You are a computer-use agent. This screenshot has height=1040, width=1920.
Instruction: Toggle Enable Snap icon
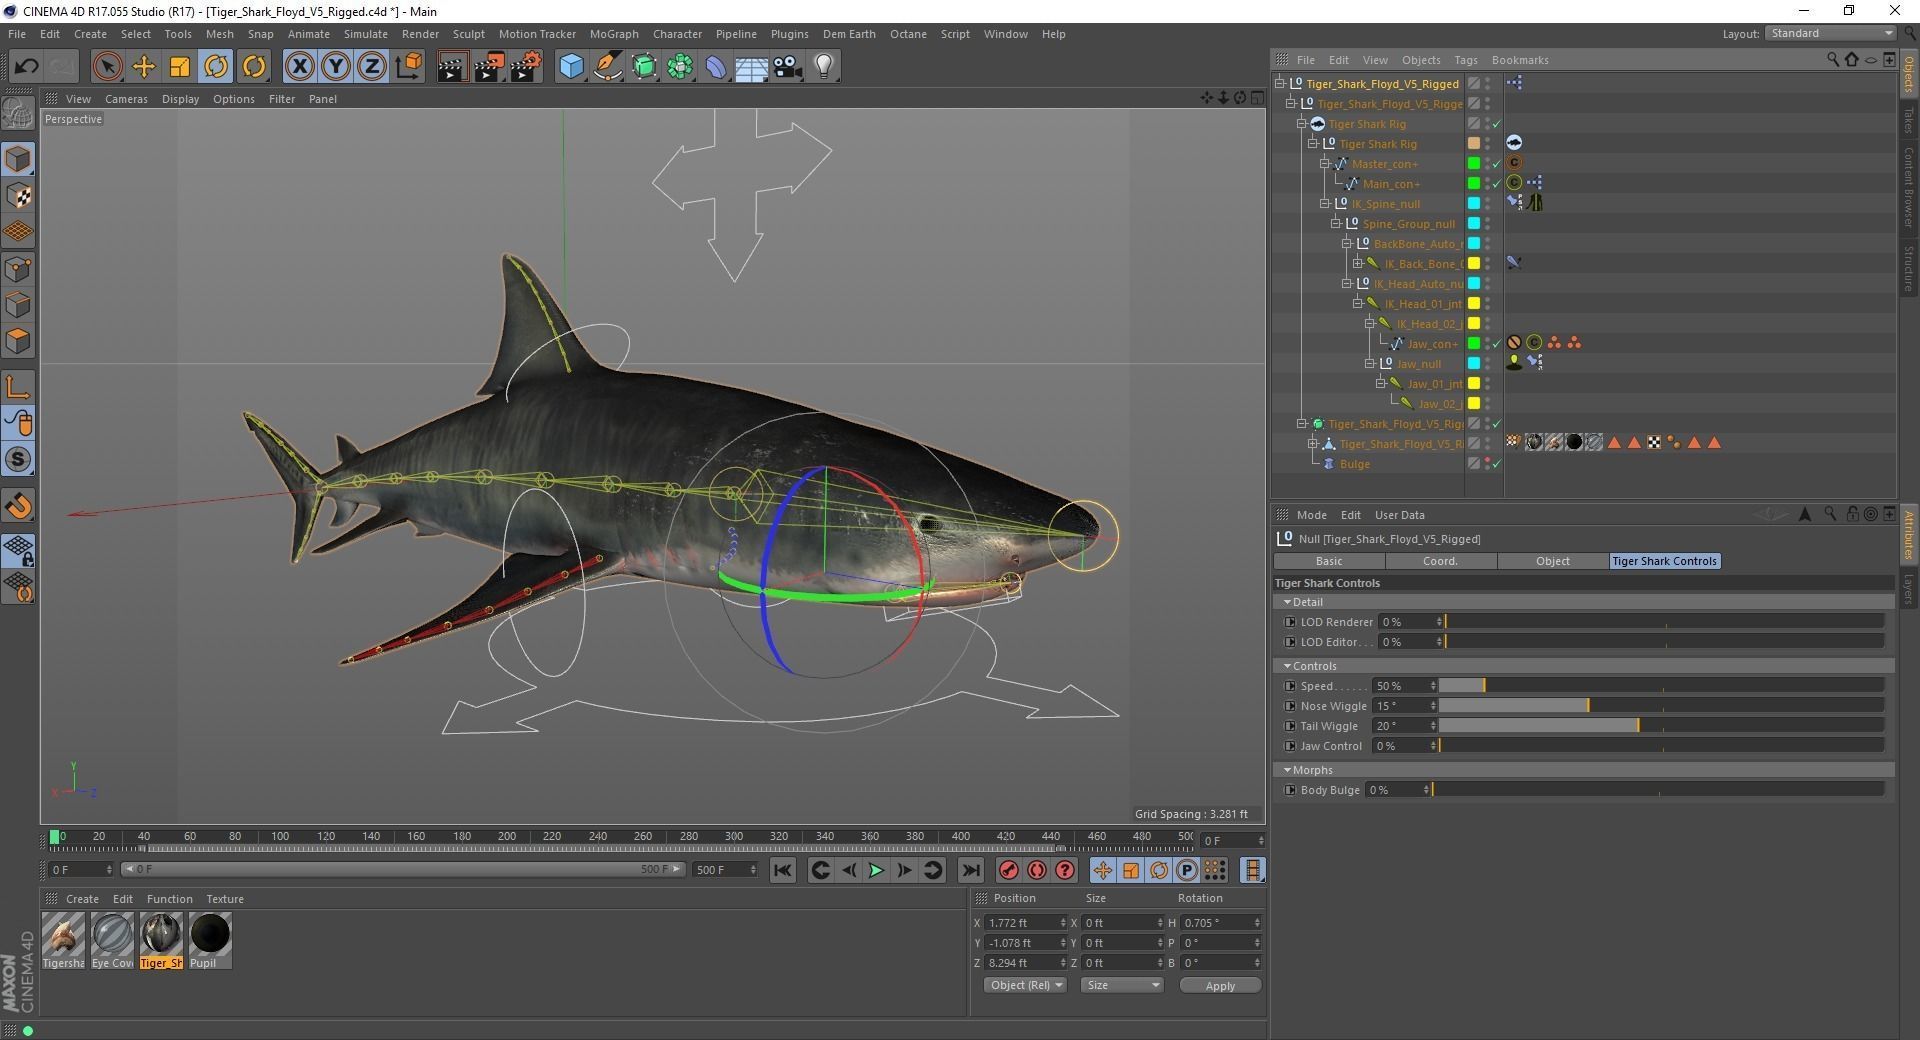(x=19, y=506)
